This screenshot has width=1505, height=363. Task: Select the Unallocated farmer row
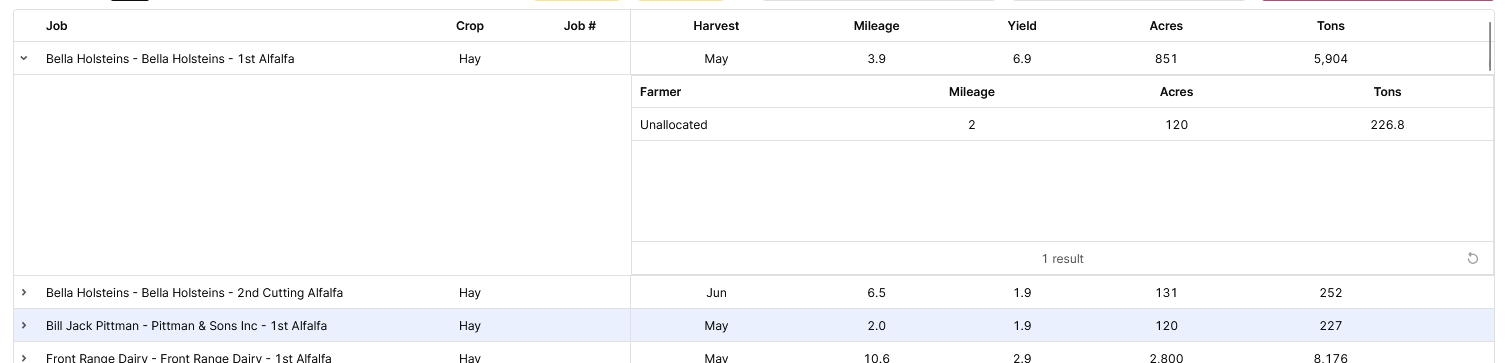[1063, 125]
